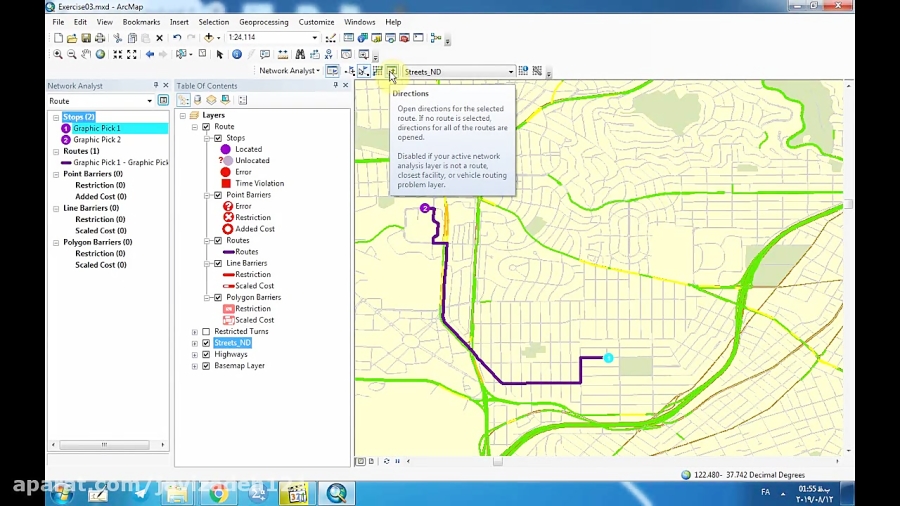The height and width of the screenshot is (506, 900).
Task: Save the map with the Save icon
Action: pos(86,38)
